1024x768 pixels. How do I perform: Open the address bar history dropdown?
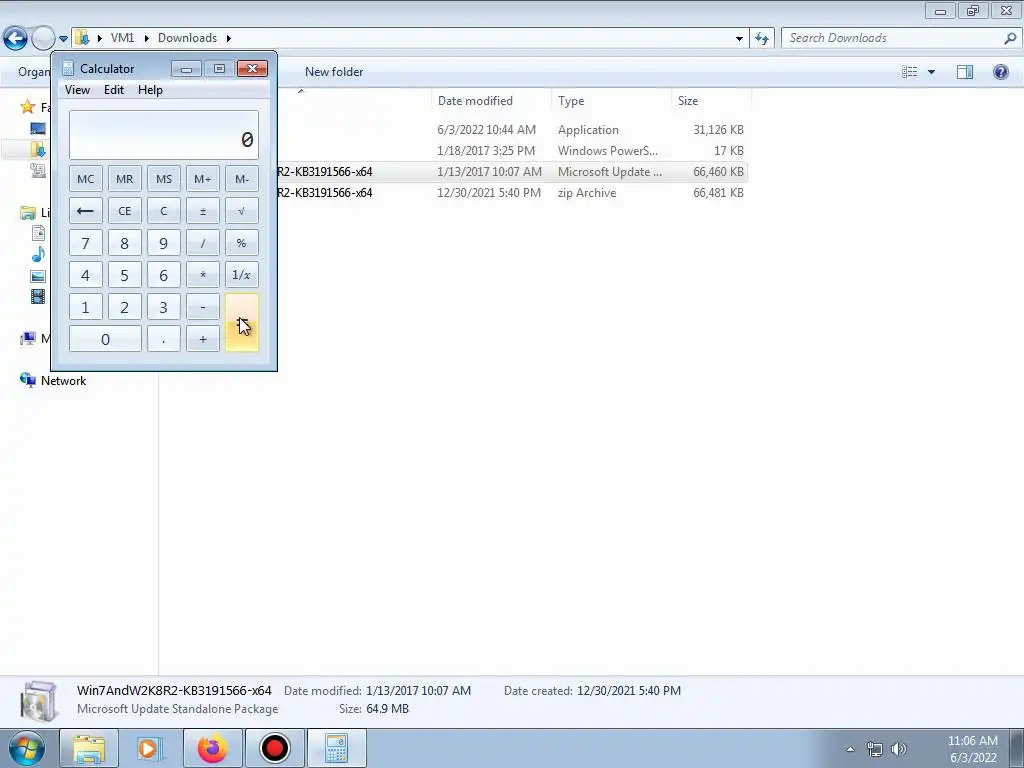coord(739,39)
